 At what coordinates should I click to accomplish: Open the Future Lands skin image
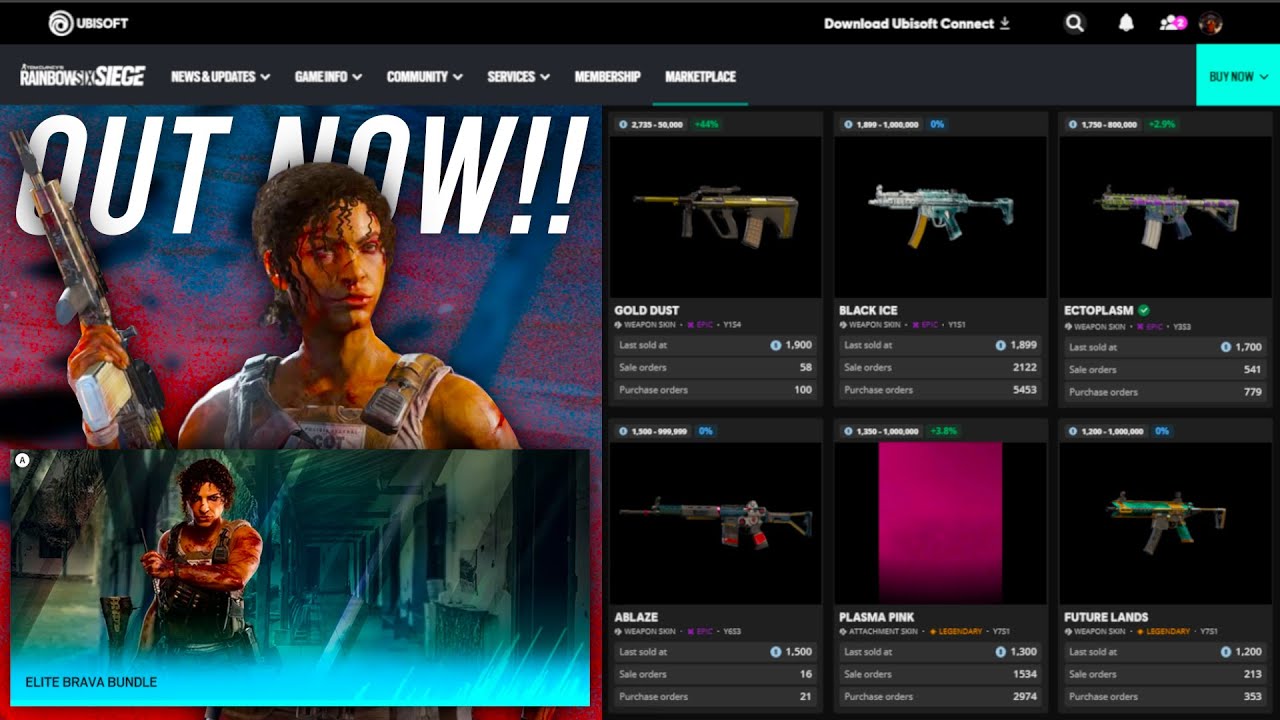1165,522
